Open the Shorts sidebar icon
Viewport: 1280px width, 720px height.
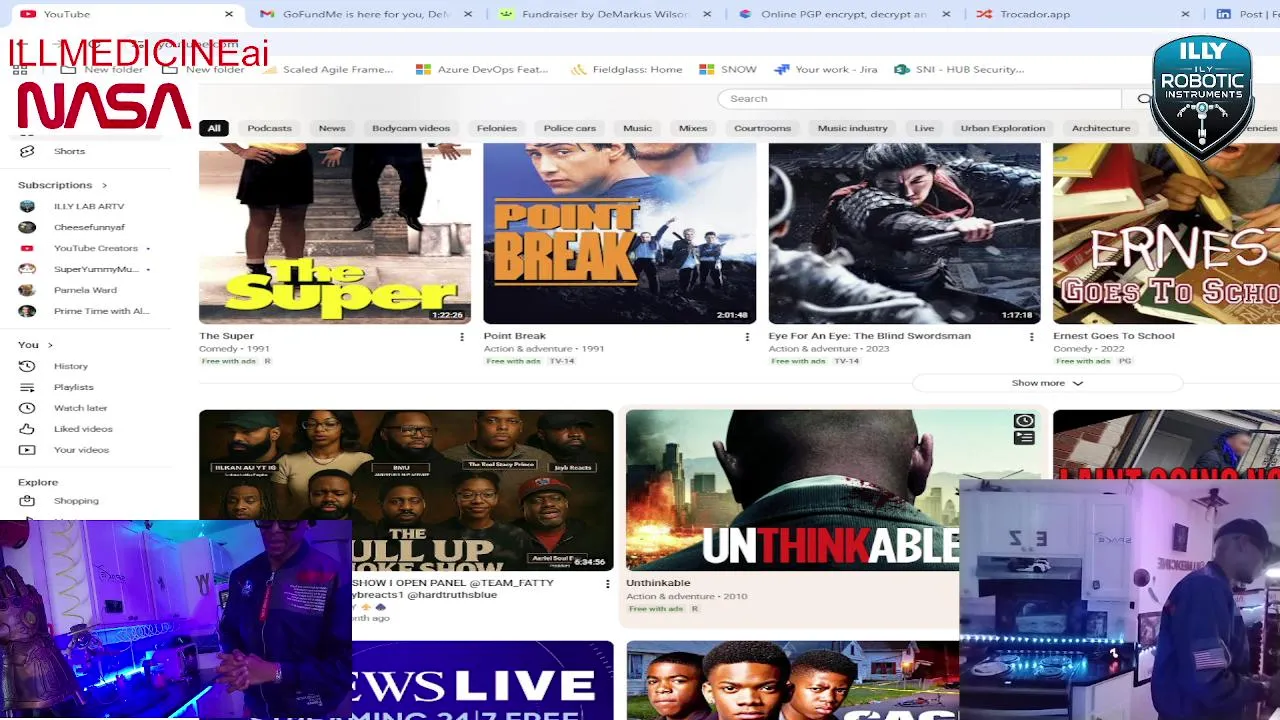(27, 151)
